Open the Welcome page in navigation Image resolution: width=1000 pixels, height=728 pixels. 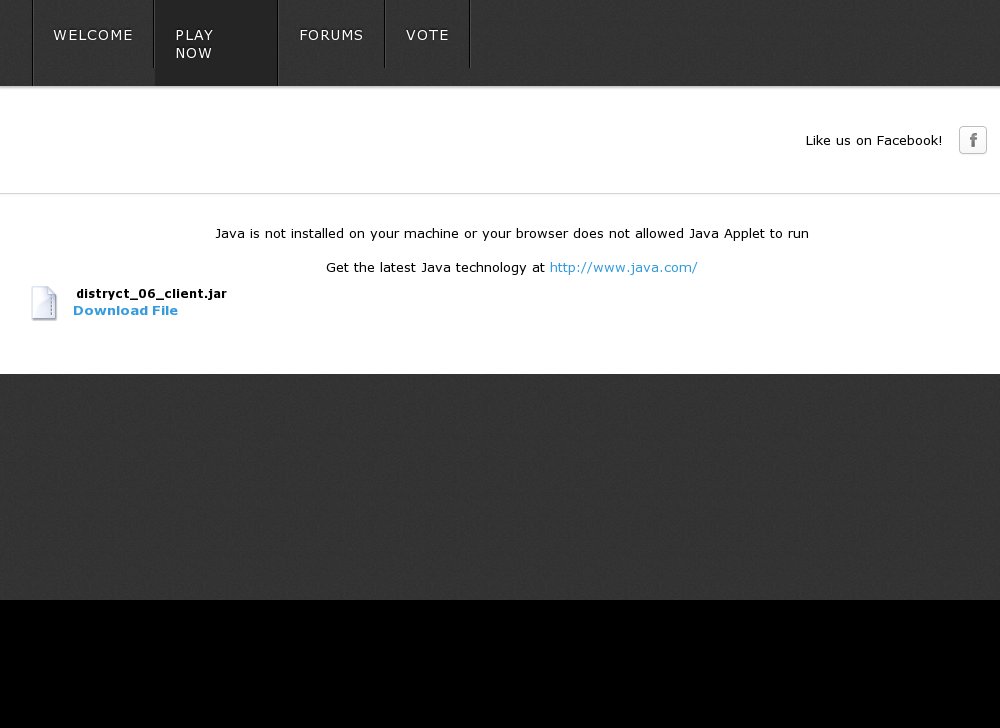(93, 36)
